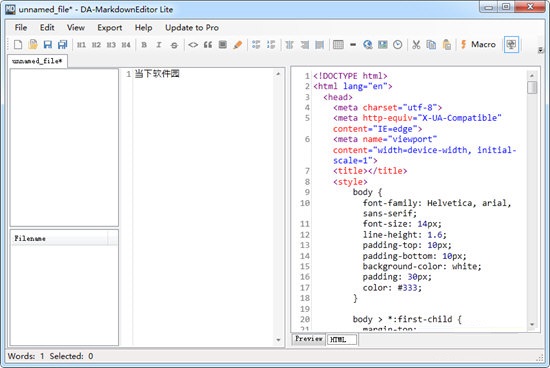550x368 pixels.
Task: Click the editor scrollbar down arrow
Action: [x=278, y=340]
